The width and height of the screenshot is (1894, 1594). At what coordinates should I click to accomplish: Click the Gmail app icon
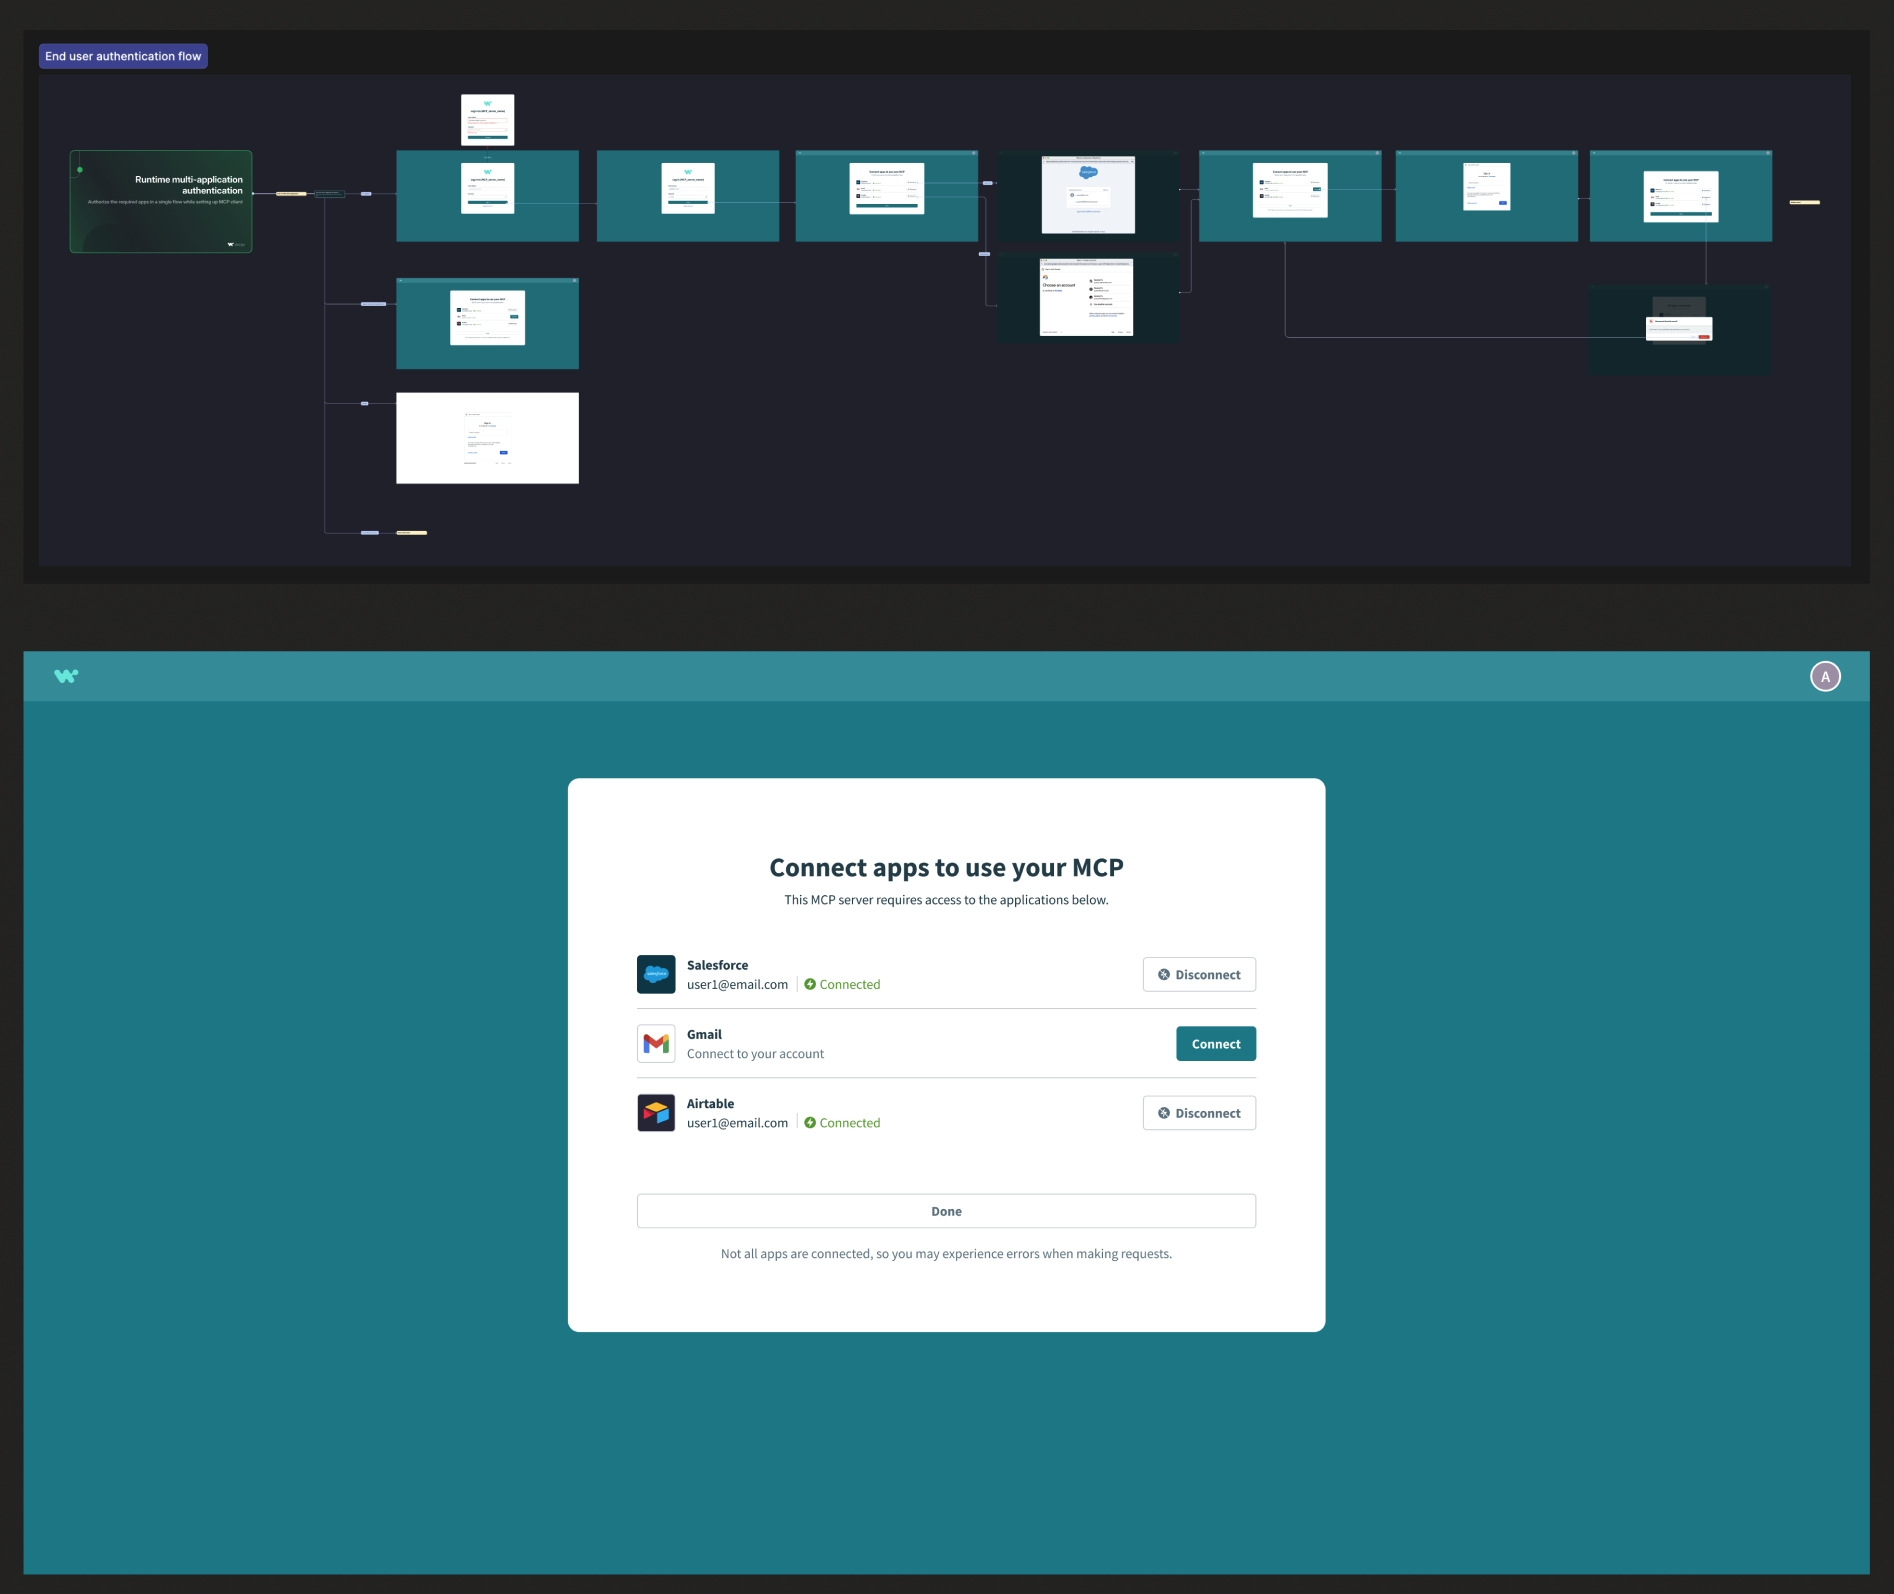[x=656, y=1043]
